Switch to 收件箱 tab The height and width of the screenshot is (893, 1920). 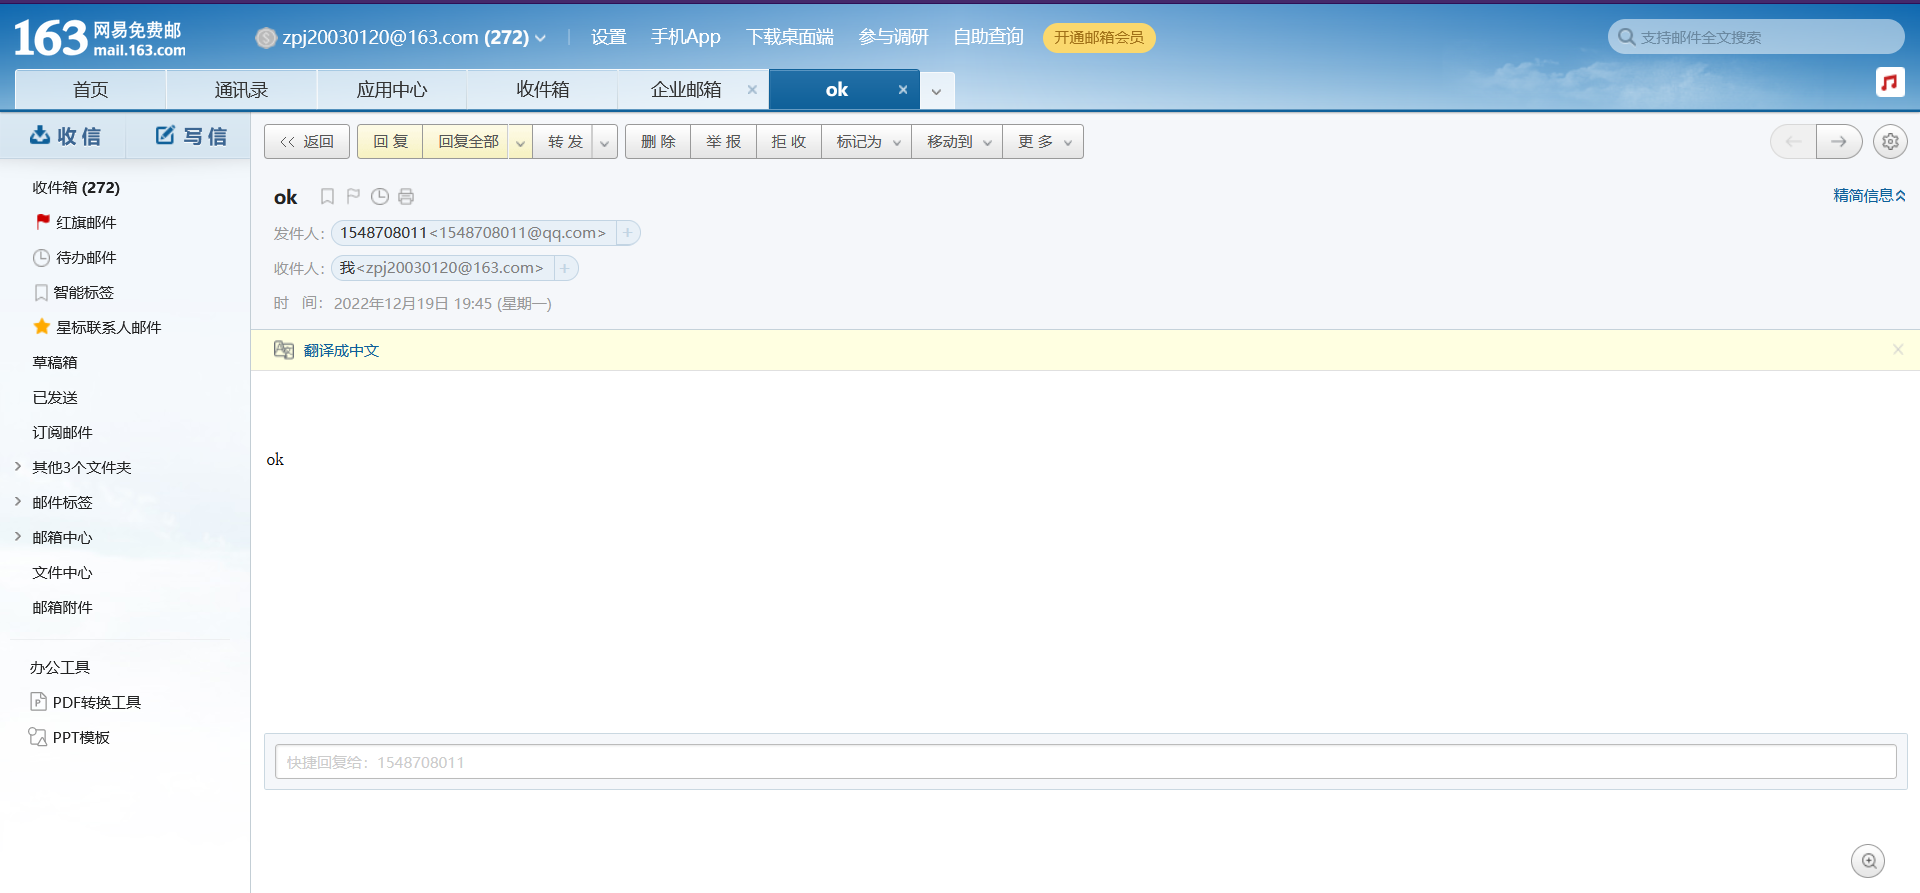tap(543, 89)
